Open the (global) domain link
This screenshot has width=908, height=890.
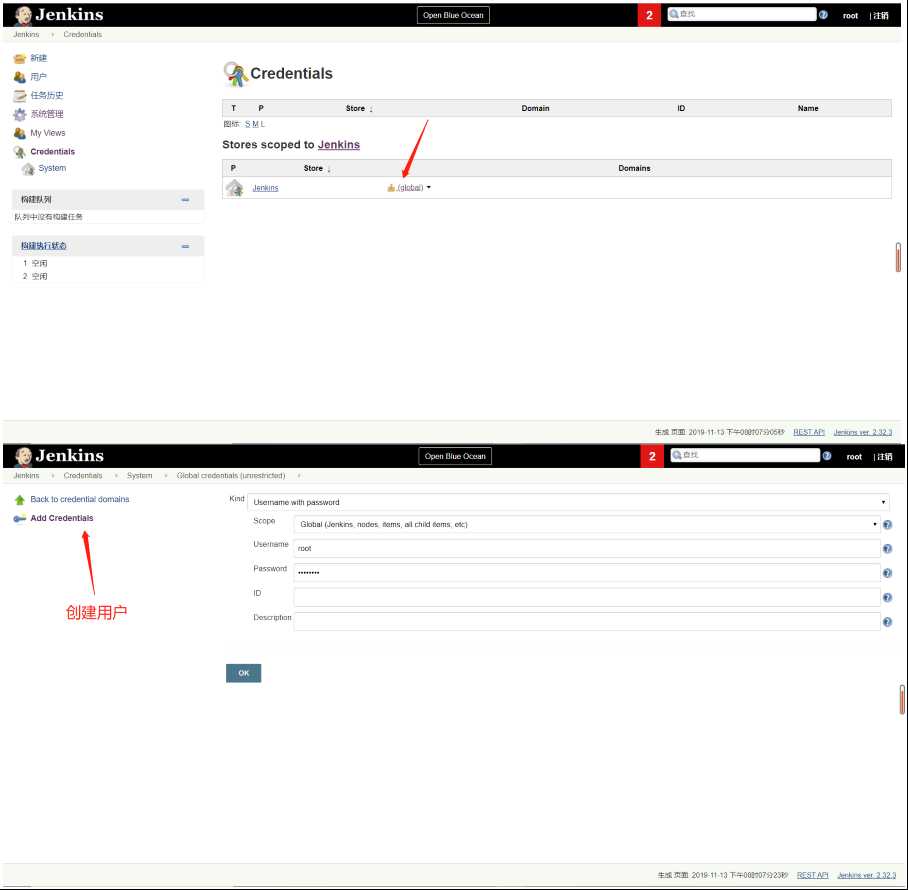[x=410, y=188]
